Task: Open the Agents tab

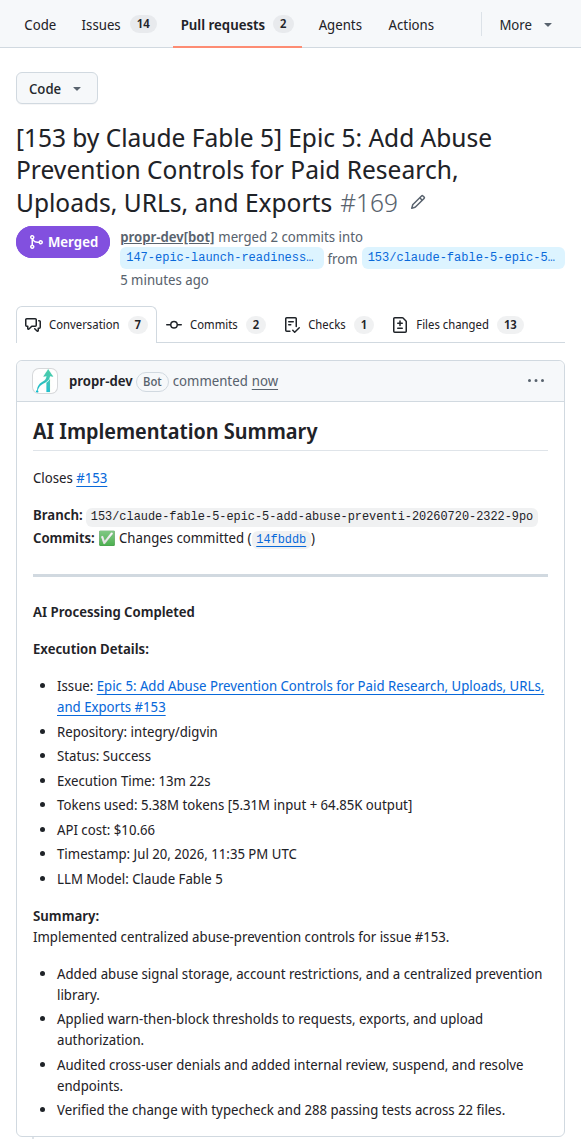Action: pos(340,25)
